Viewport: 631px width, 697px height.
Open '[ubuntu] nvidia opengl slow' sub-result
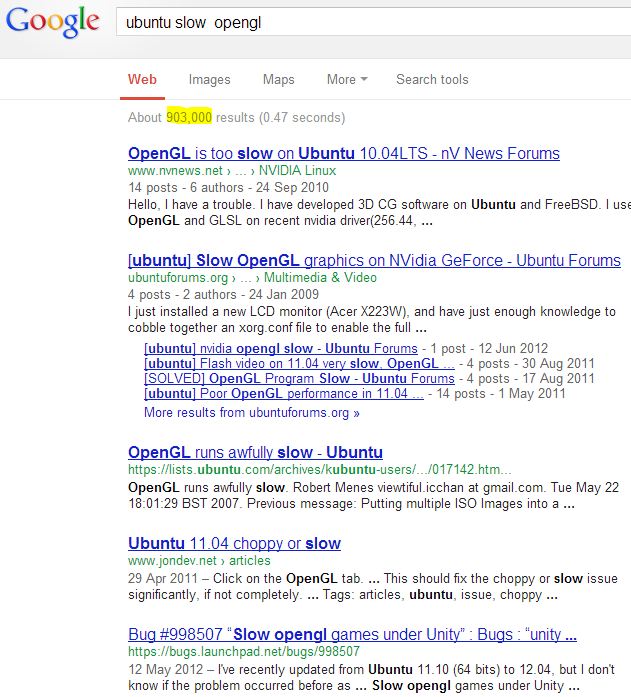coord(281,348)
